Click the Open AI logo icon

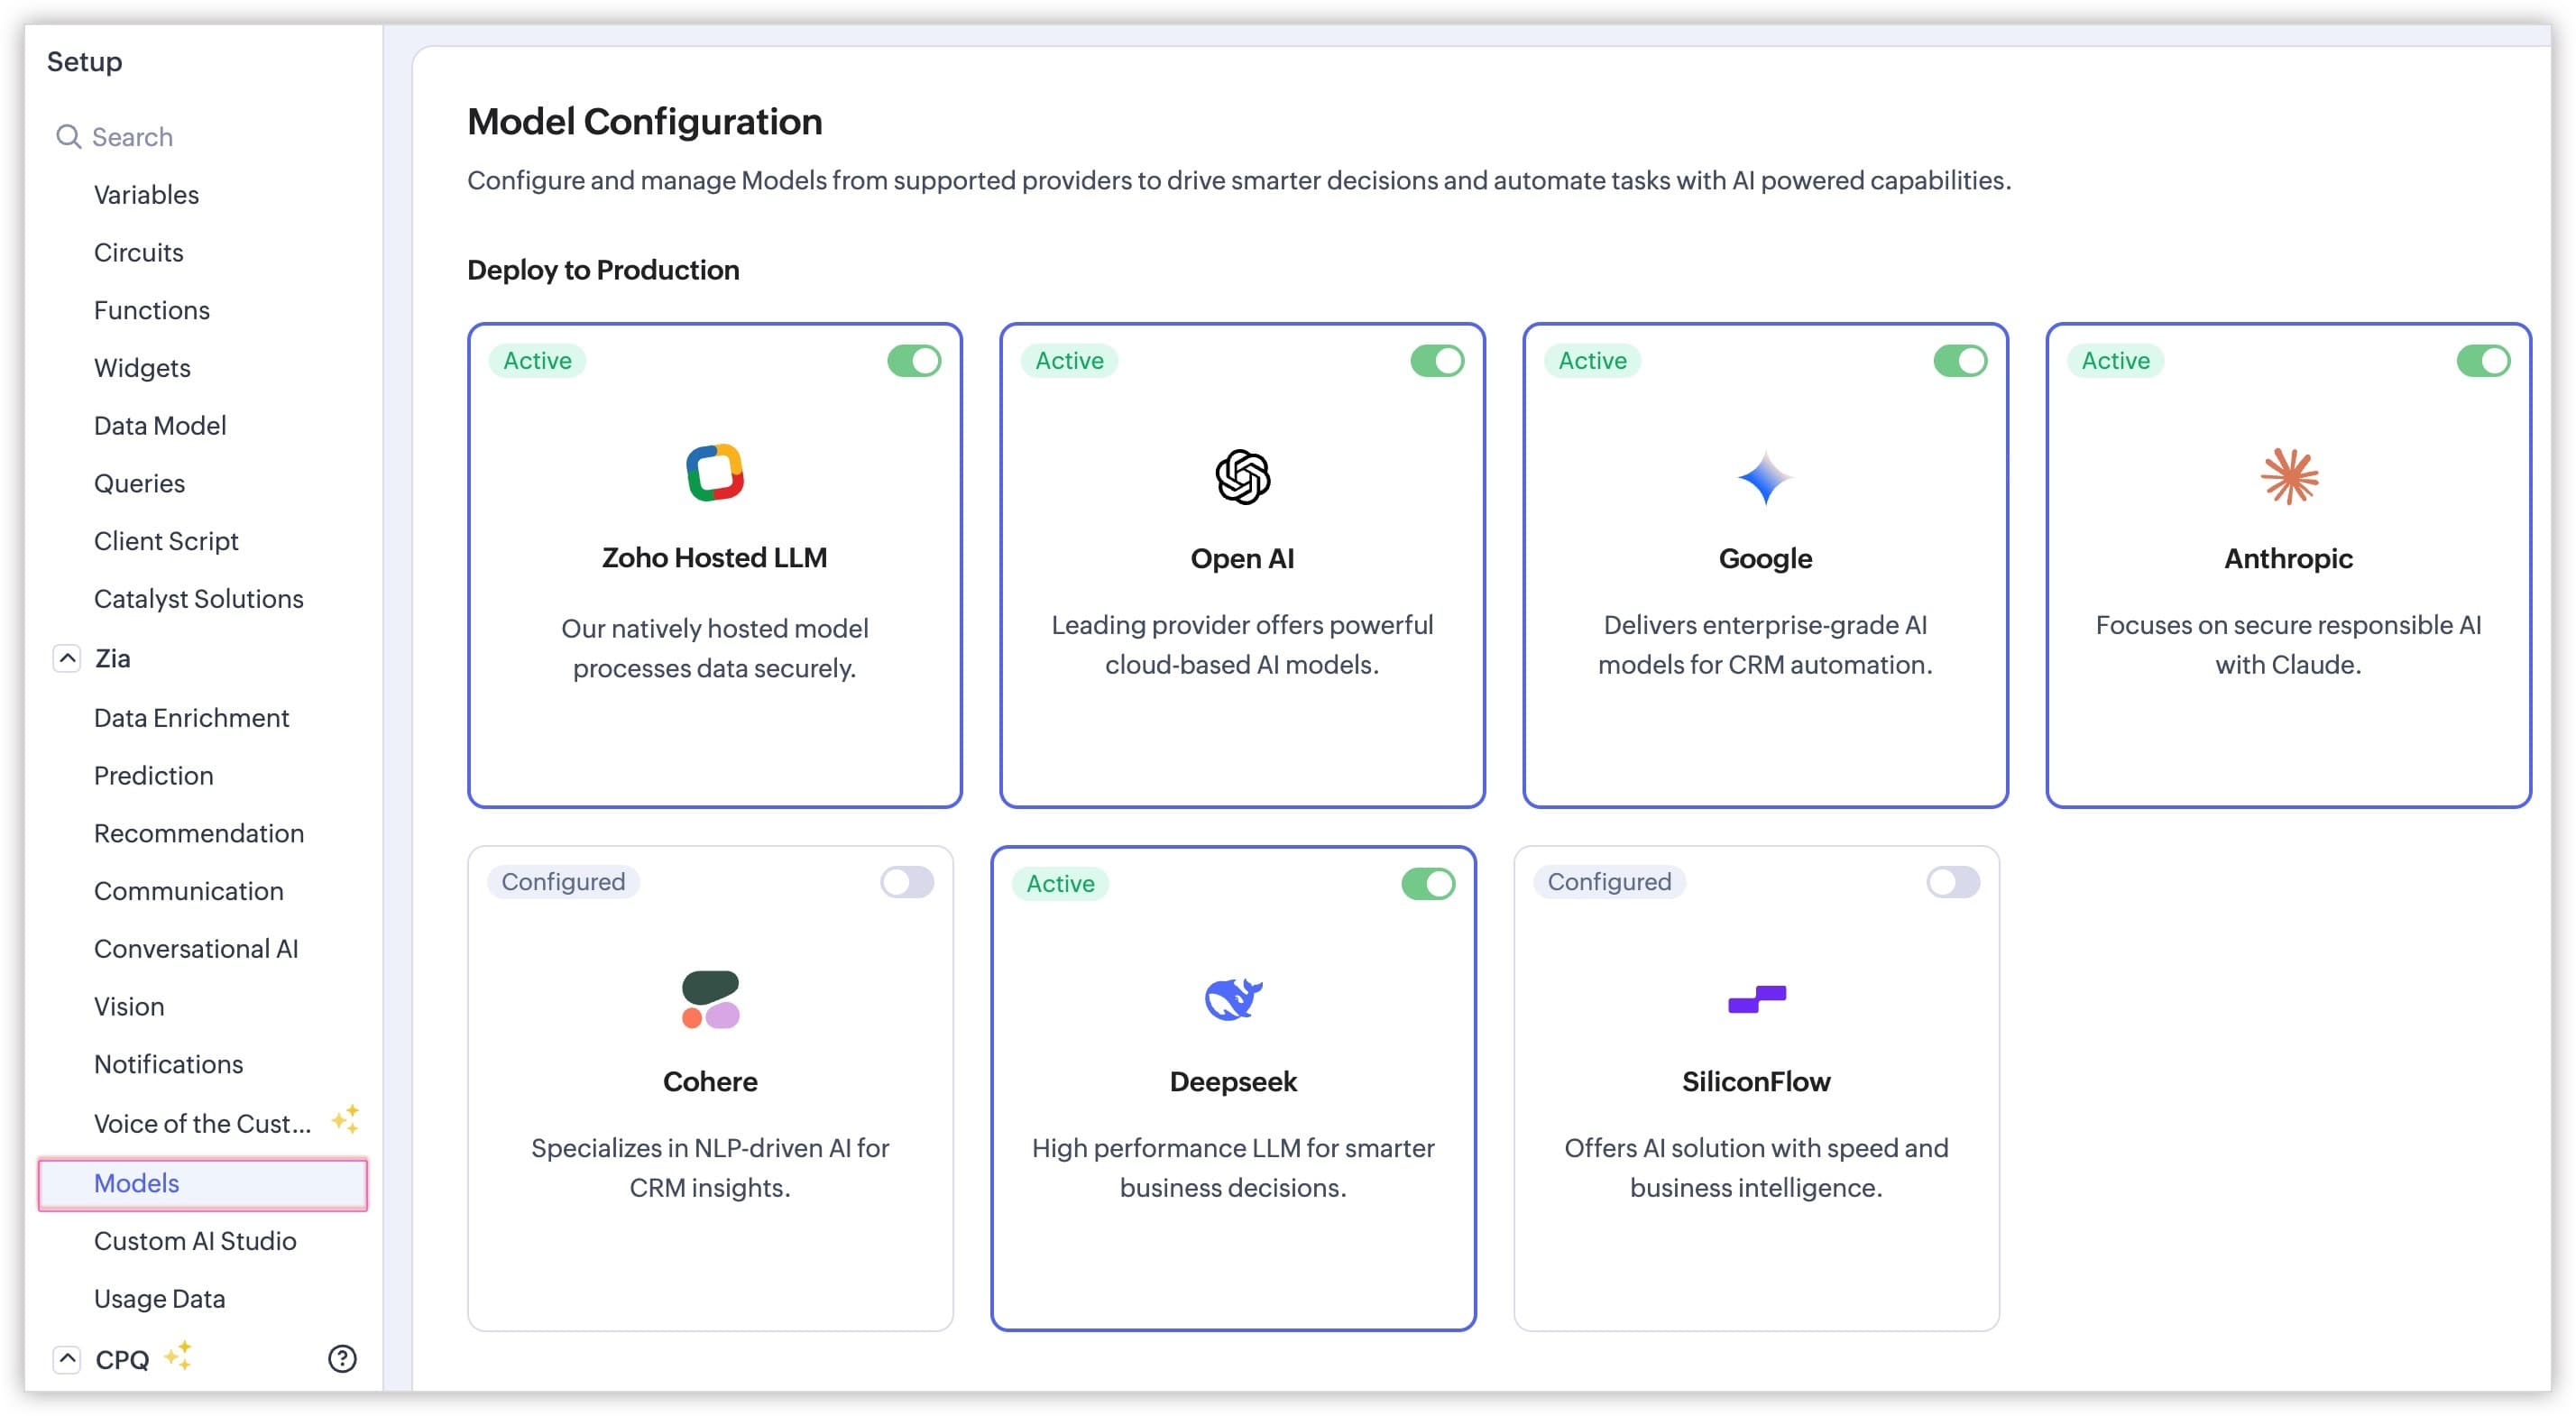pos(1242,476)
